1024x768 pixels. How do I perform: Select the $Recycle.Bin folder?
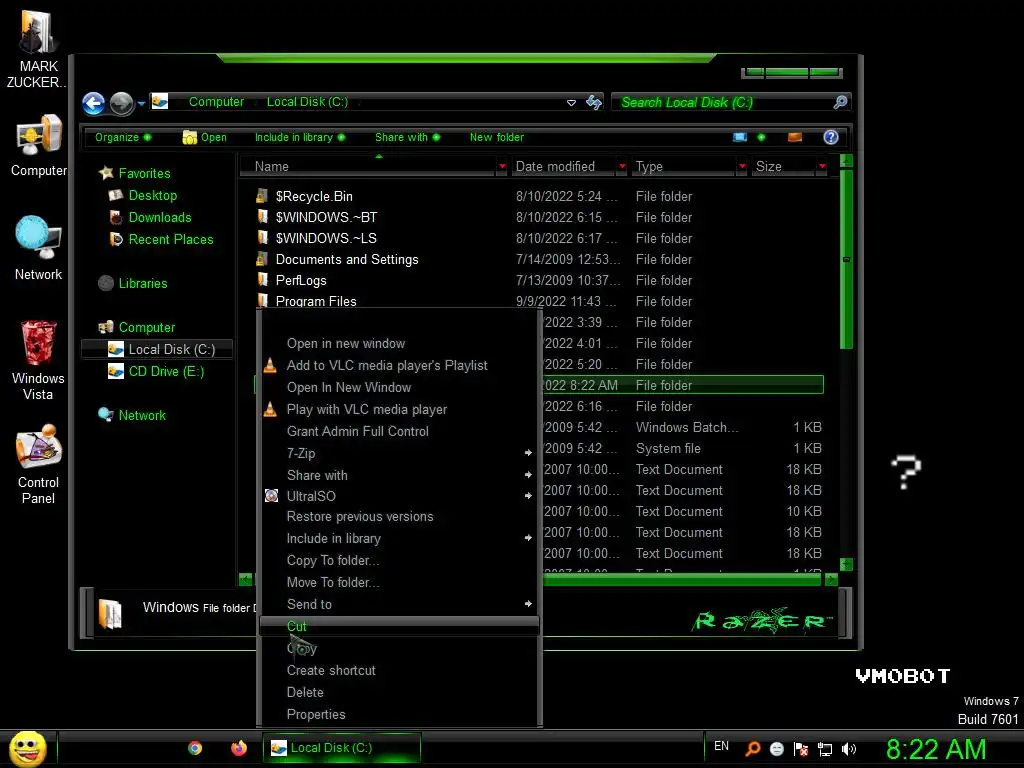(x=313, y=197)
